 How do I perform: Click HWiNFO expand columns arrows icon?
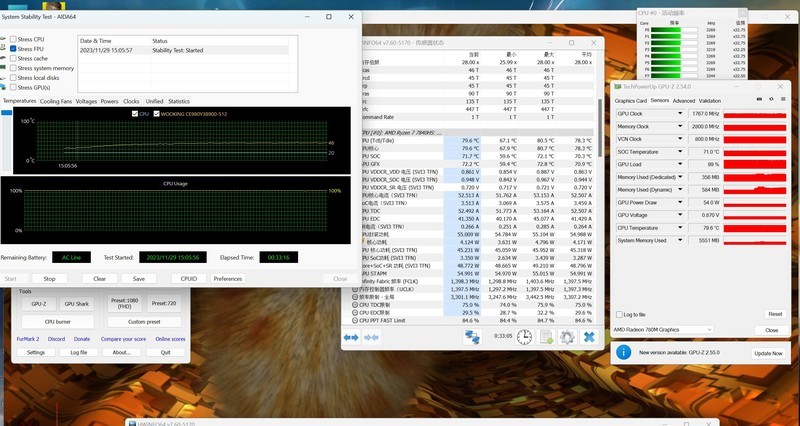(x=351, y=338)
